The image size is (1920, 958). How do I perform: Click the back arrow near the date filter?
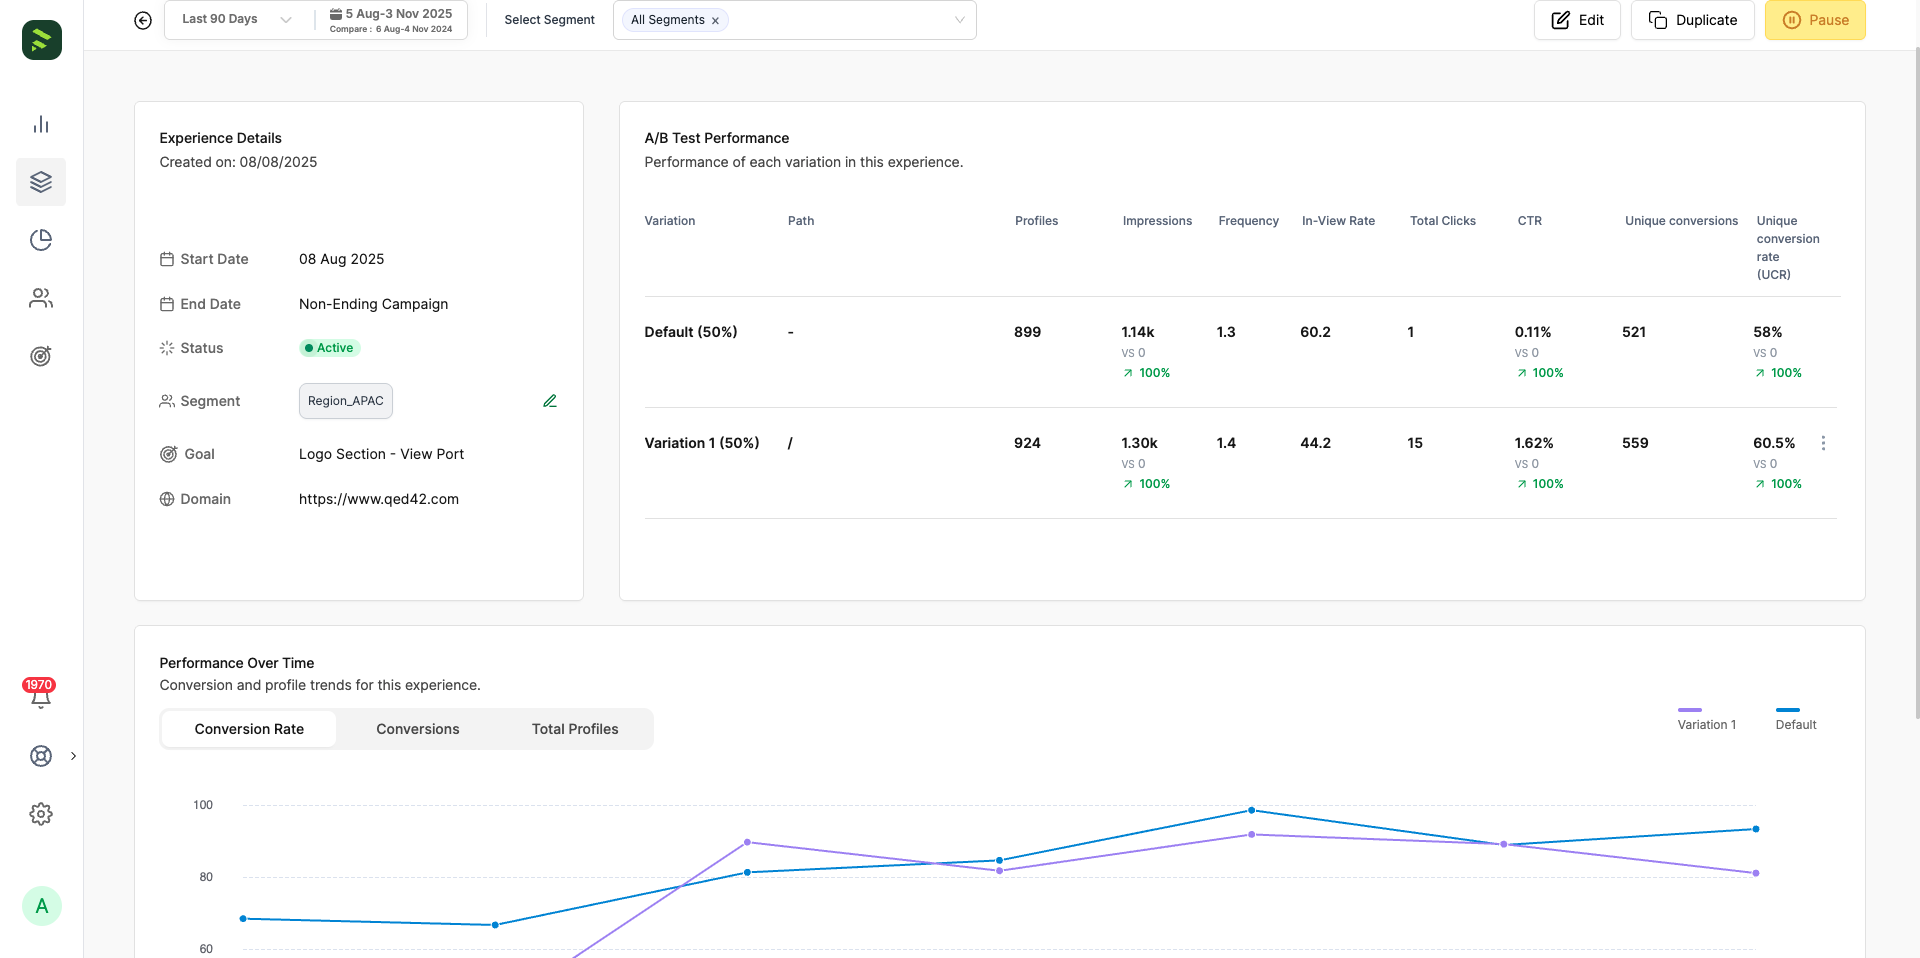142,20
